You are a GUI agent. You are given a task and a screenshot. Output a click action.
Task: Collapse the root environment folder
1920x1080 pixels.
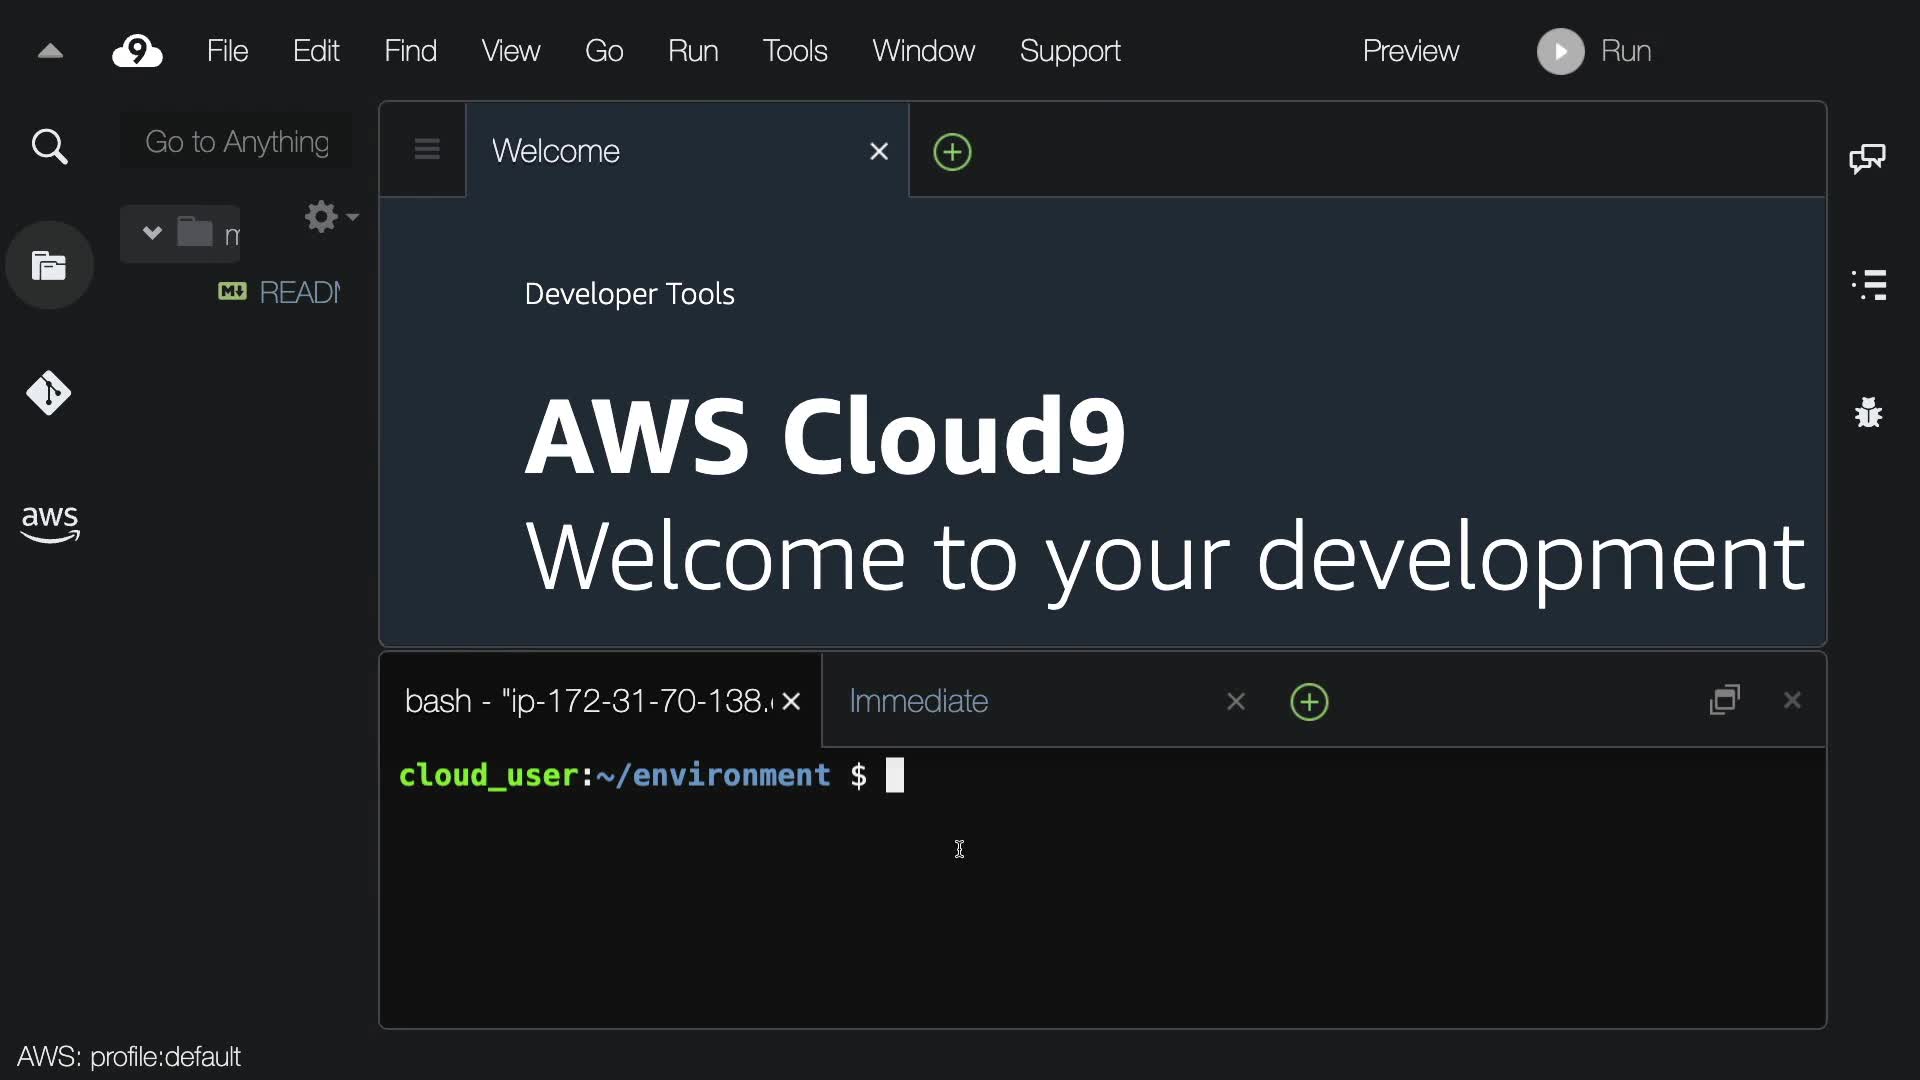(x=152, y=233)
